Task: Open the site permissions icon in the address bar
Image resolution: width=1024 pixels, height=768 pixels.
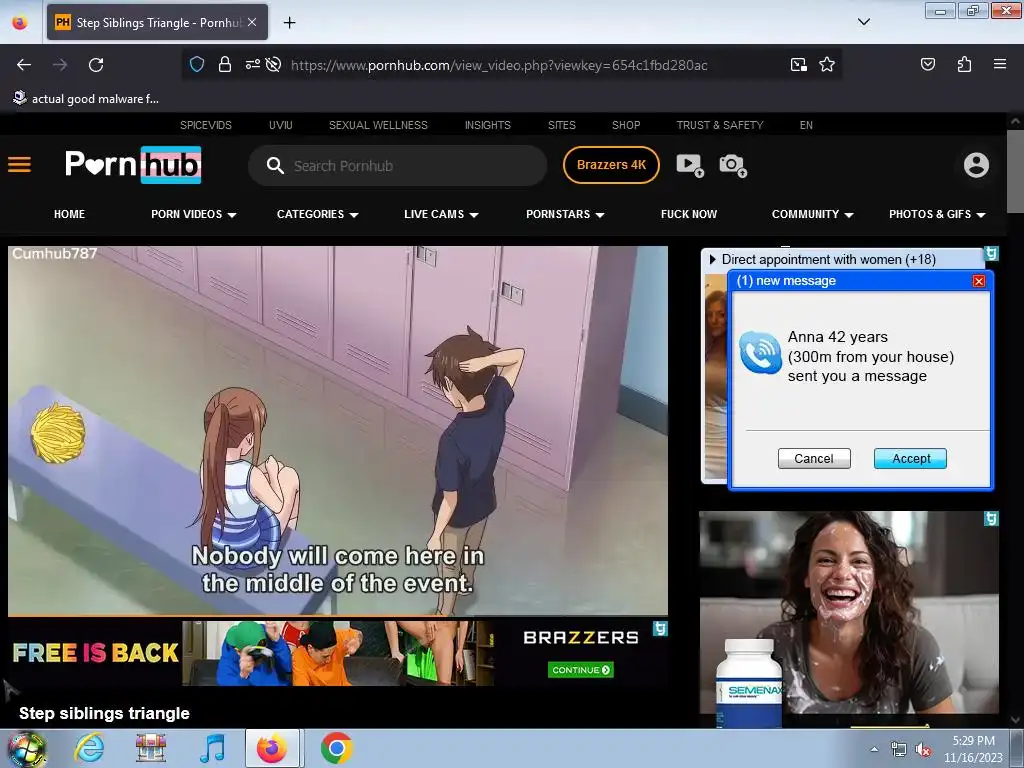Action: coord(252,65)
